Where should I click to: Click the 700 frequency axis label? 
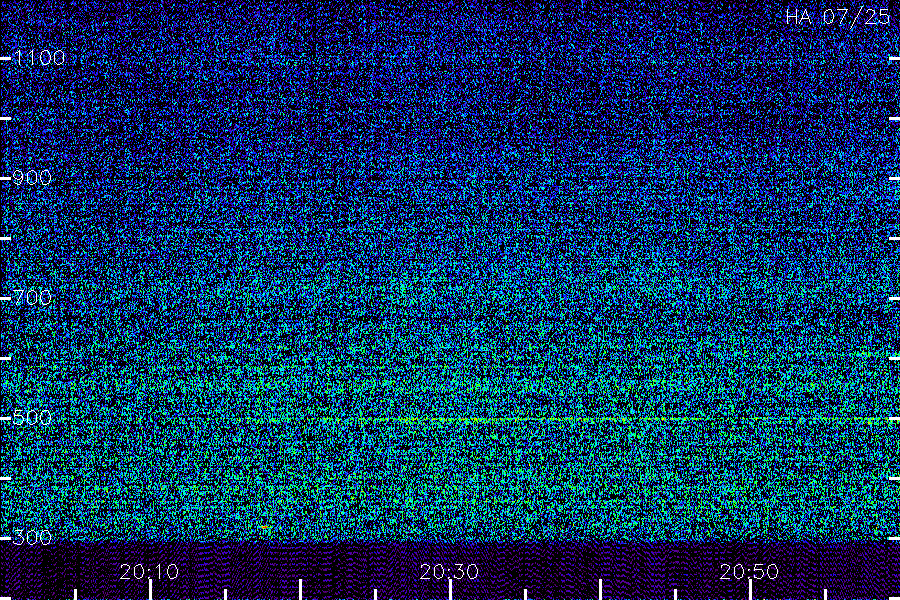32,298
